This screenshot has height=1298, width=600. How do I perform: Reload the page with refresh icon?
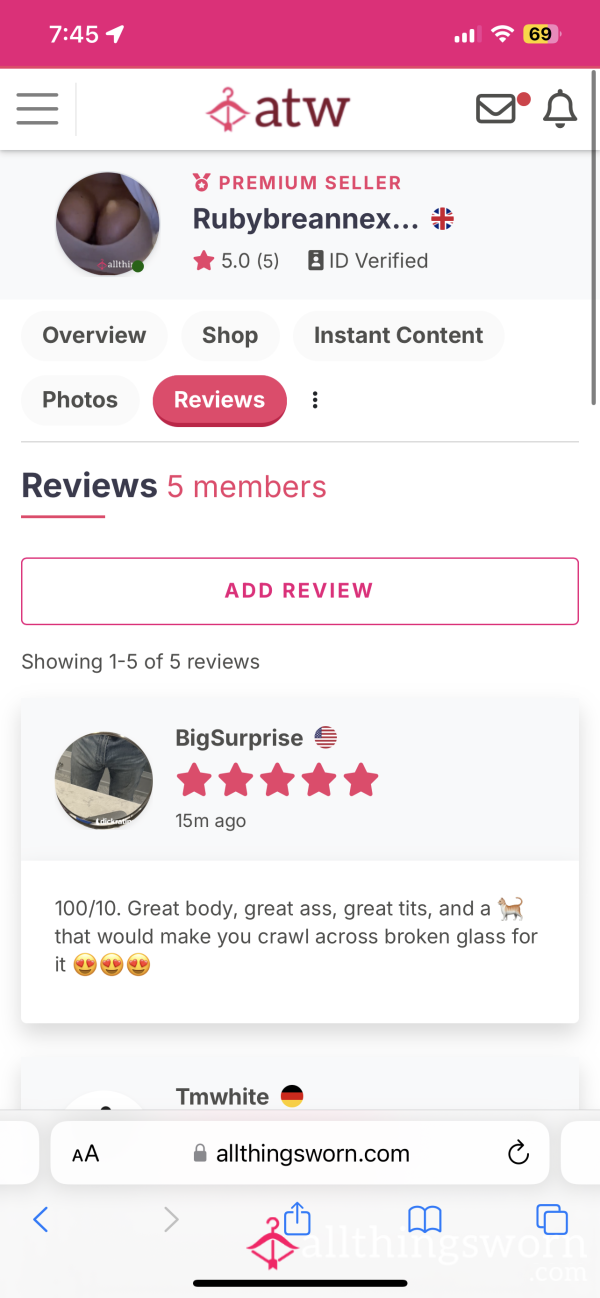click(518, 1153)
